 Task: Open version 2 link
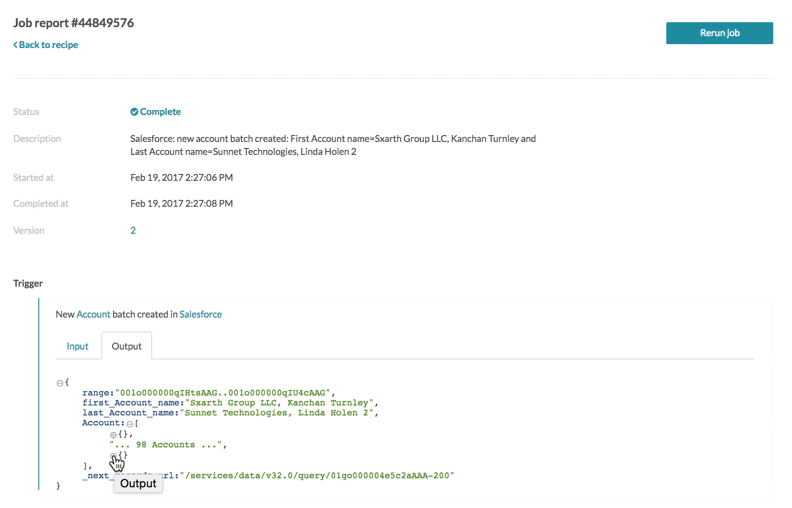click(x=133, y=230)
